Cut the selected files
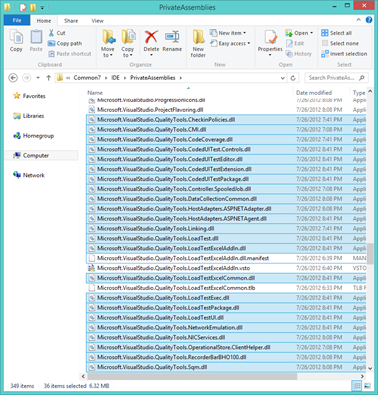The image size is (378, 395). (x=57, y=33)
